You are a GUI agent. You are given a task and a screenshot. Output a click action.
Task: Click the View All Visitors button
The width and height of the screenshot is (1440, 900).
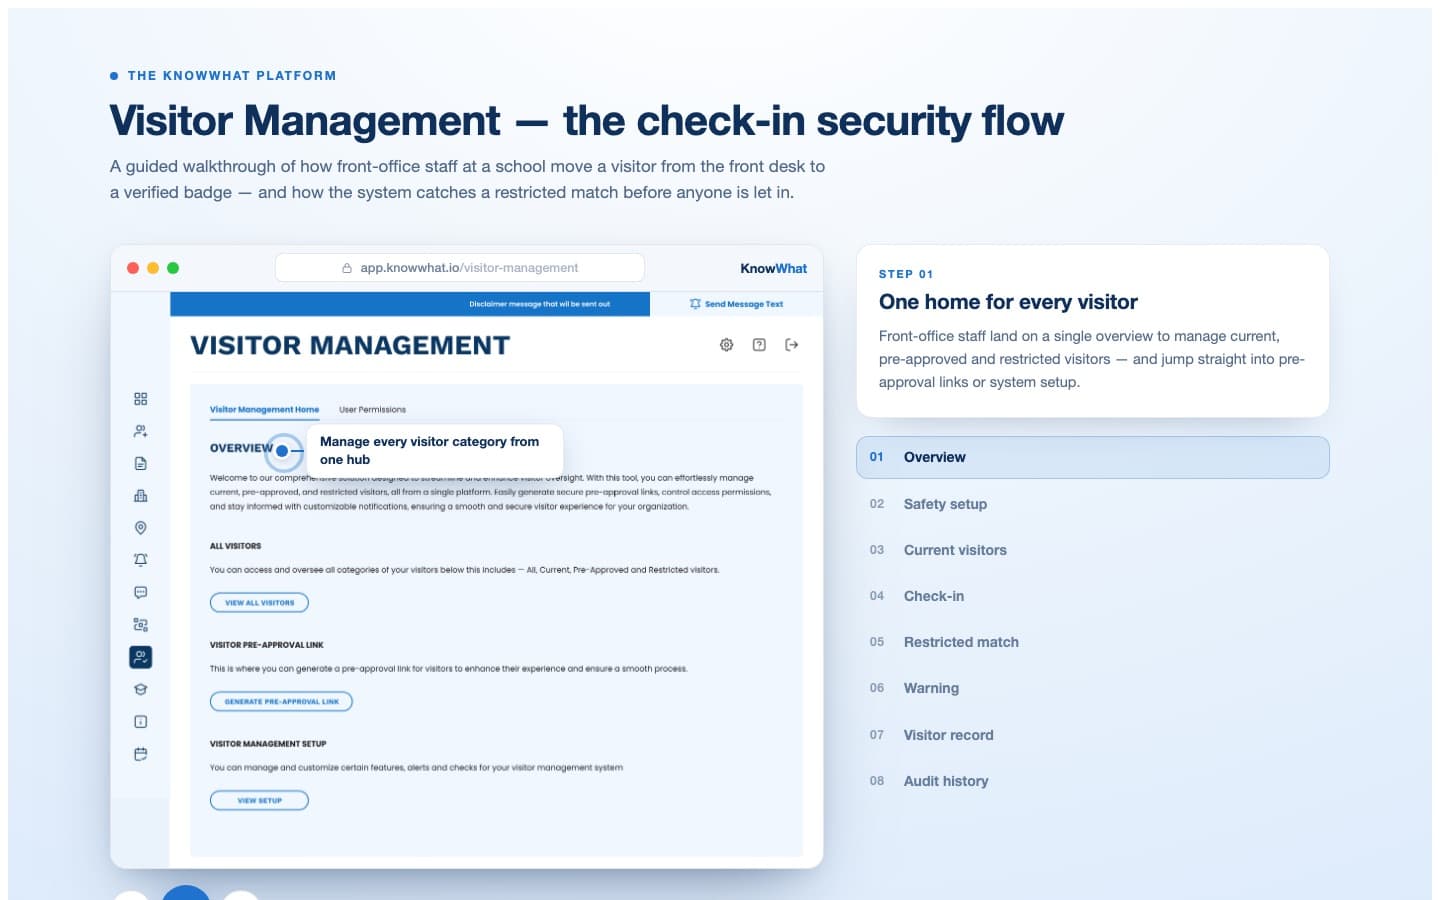click(259, 603)
